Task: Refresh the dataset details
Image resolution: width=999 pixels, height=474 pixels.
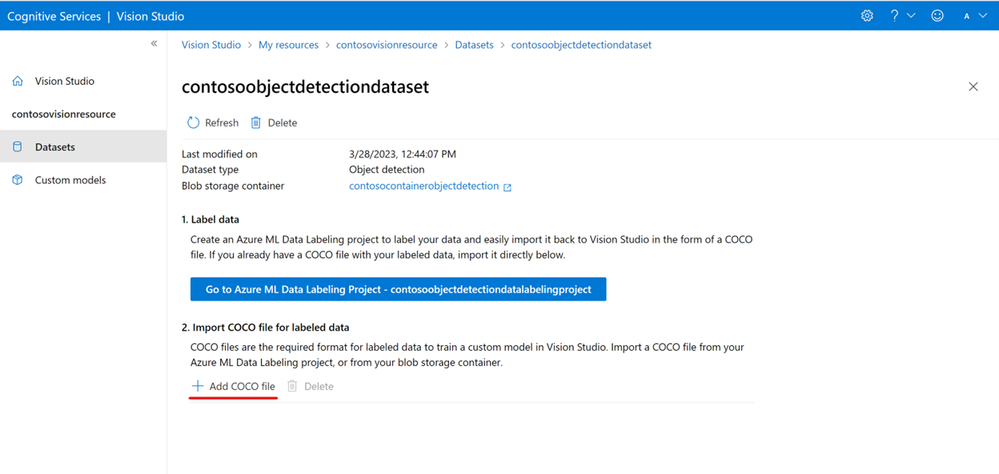Action: [x=213, y=123]
